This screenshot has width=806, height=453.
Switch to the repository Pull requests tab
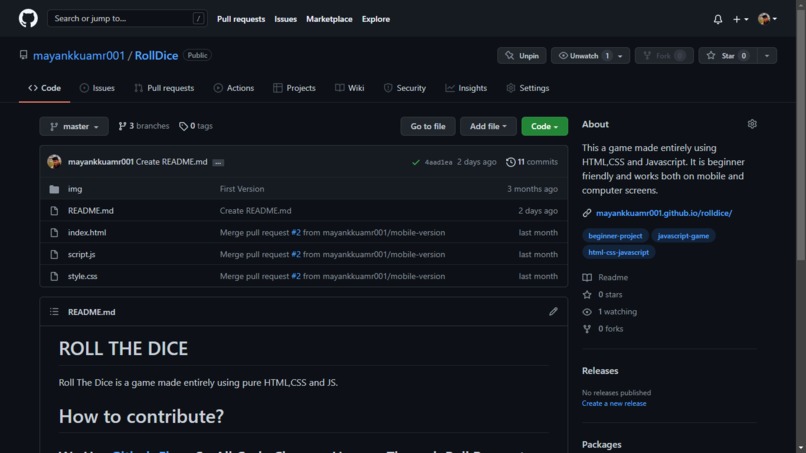[x=164, y=88]
